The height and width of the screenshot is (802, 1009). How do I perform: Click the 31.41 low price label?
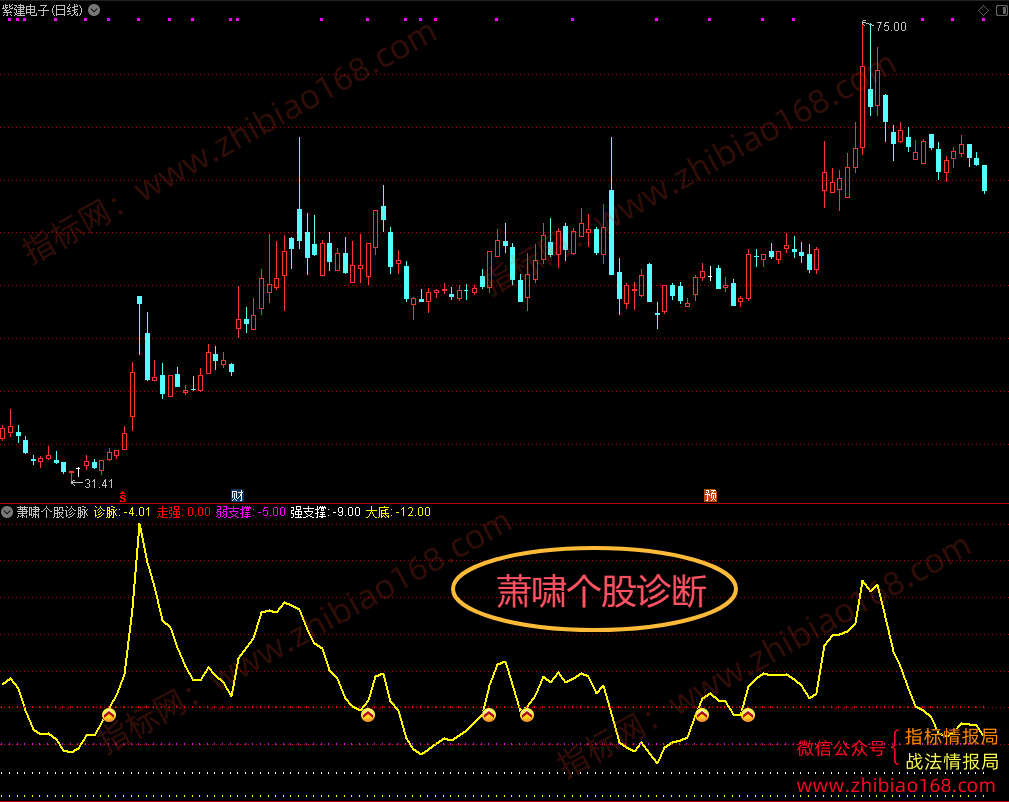[99, 484]
